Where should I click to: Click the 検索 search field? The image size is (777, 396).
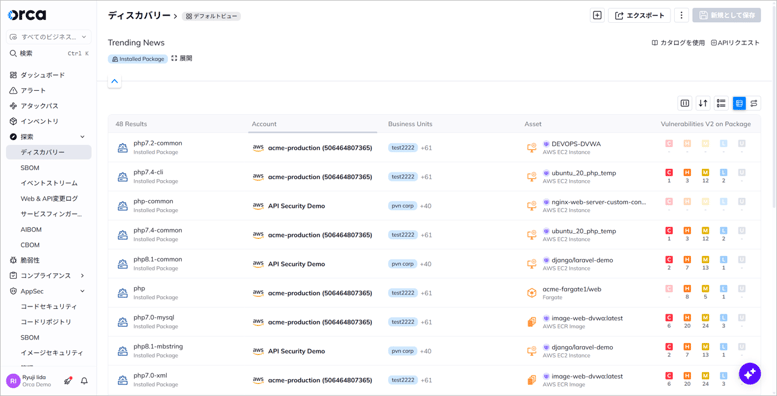[x=49, y=54]
